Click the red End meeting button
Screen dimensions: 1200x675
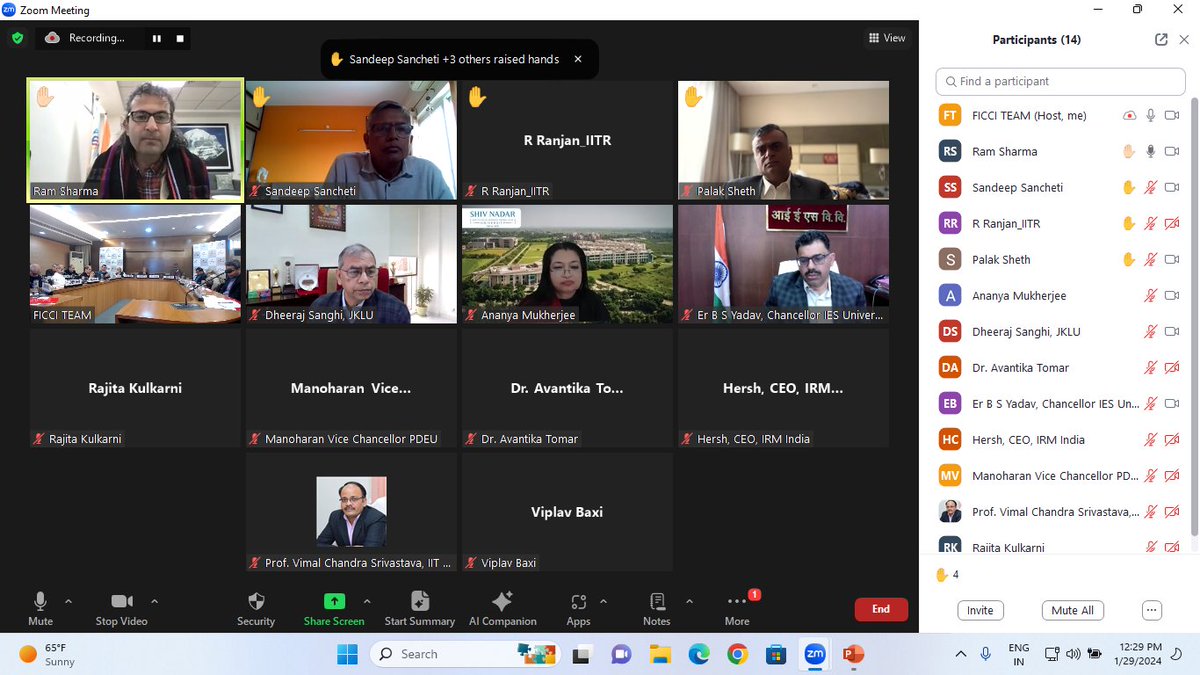(x=881, y=609)
